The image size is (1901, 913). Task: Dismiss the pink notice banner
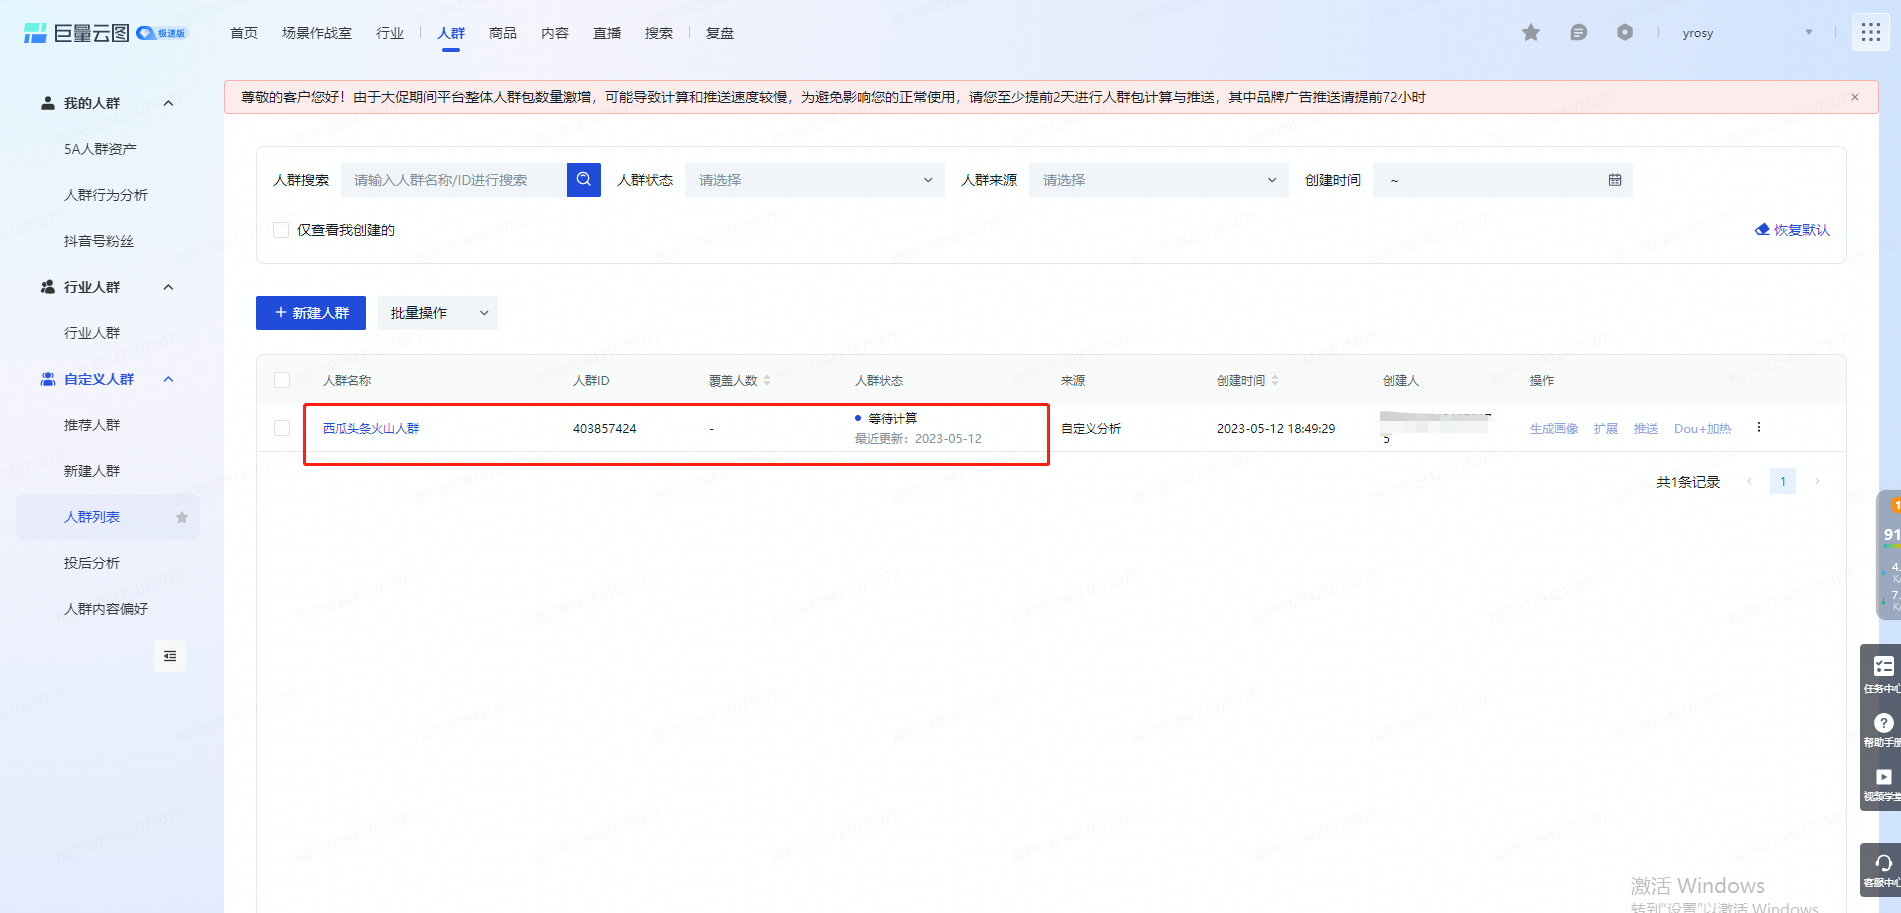(1854, 97)
